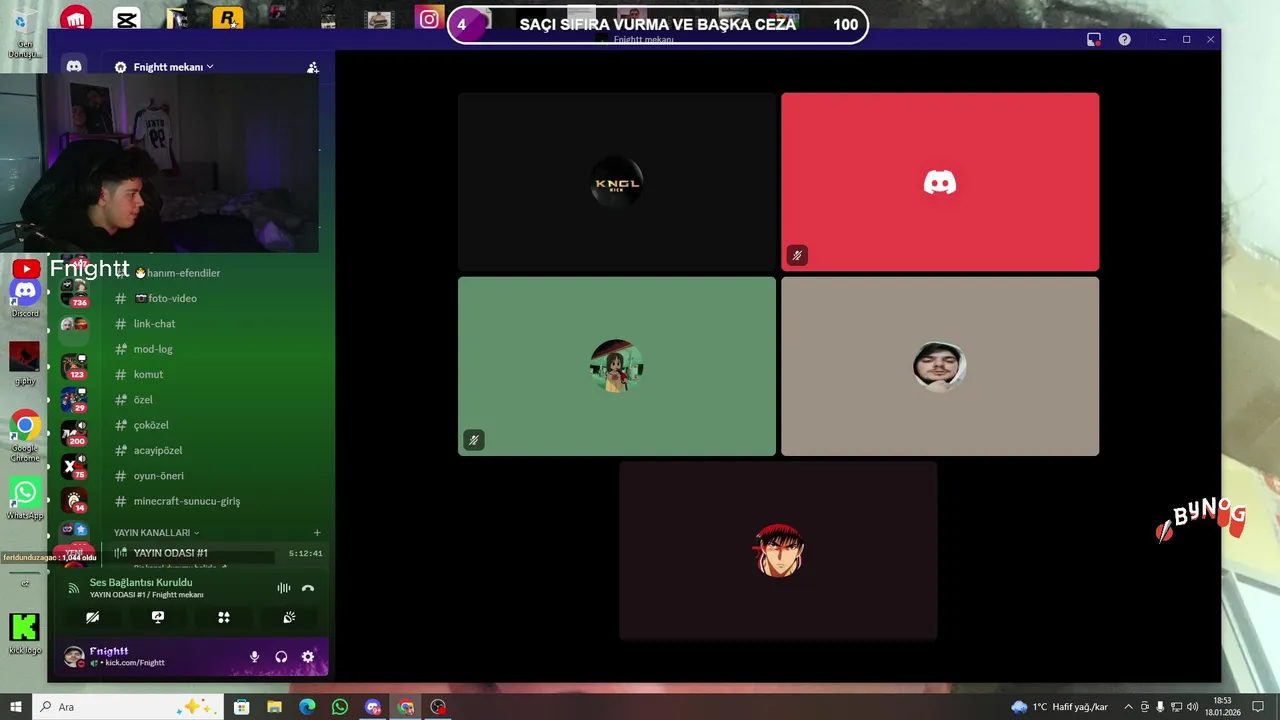The width and height of the screenshot is (1280, 720).
Task: Add channel to YAYIN KANALLARI category
Action: click(317, 533)
